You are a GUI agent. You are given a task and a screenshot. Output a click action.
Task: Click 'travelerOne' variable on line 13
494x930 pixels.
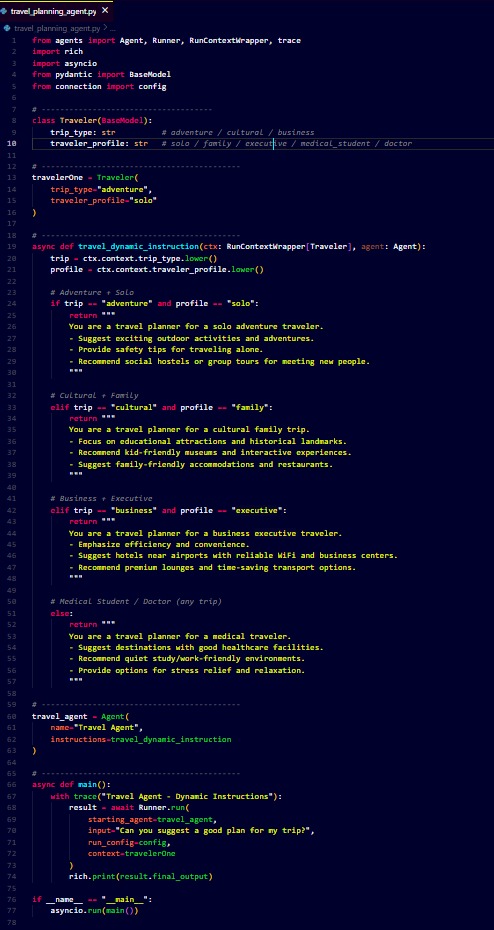point(58,178)
